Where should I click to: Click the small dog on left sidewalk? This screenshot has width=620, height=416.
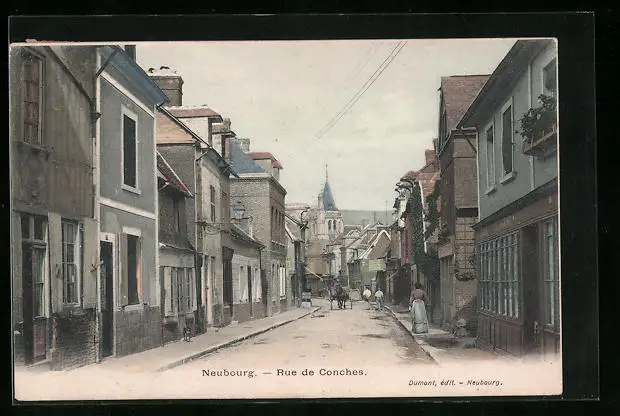[187, 331]
